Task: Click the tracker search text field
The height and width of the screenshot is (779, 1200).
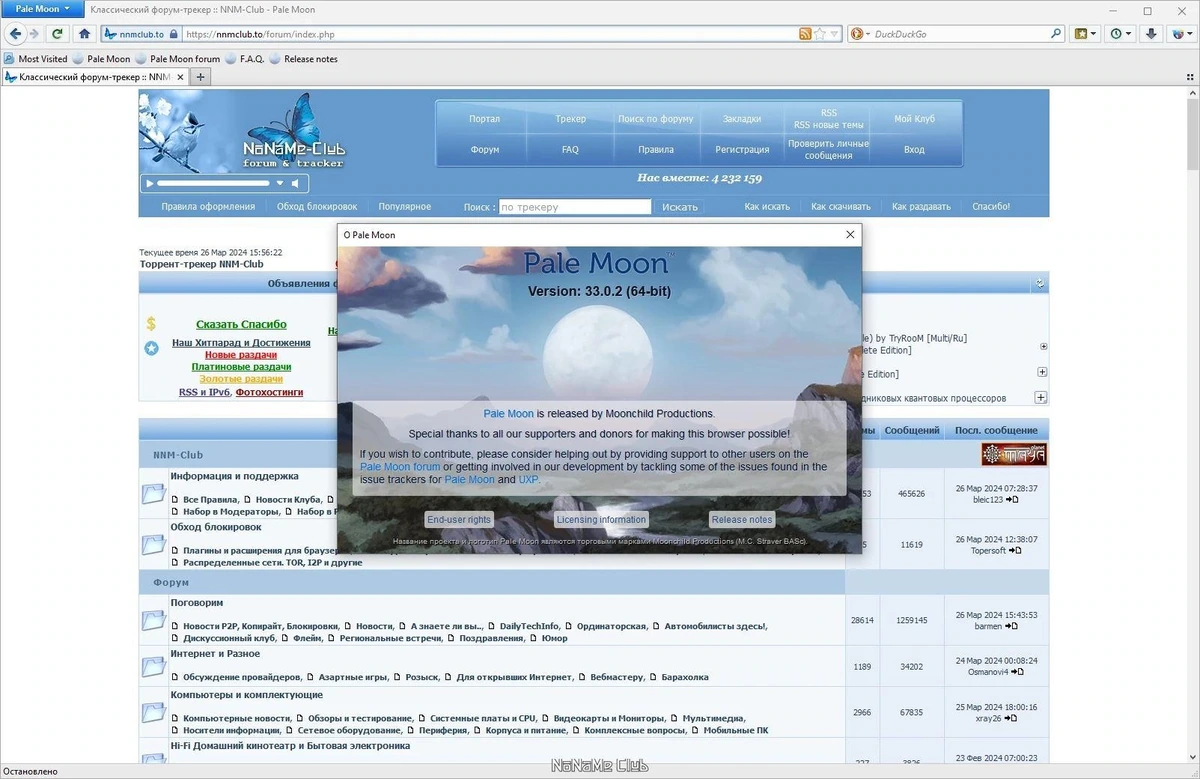Action: (x=575, y=207)
